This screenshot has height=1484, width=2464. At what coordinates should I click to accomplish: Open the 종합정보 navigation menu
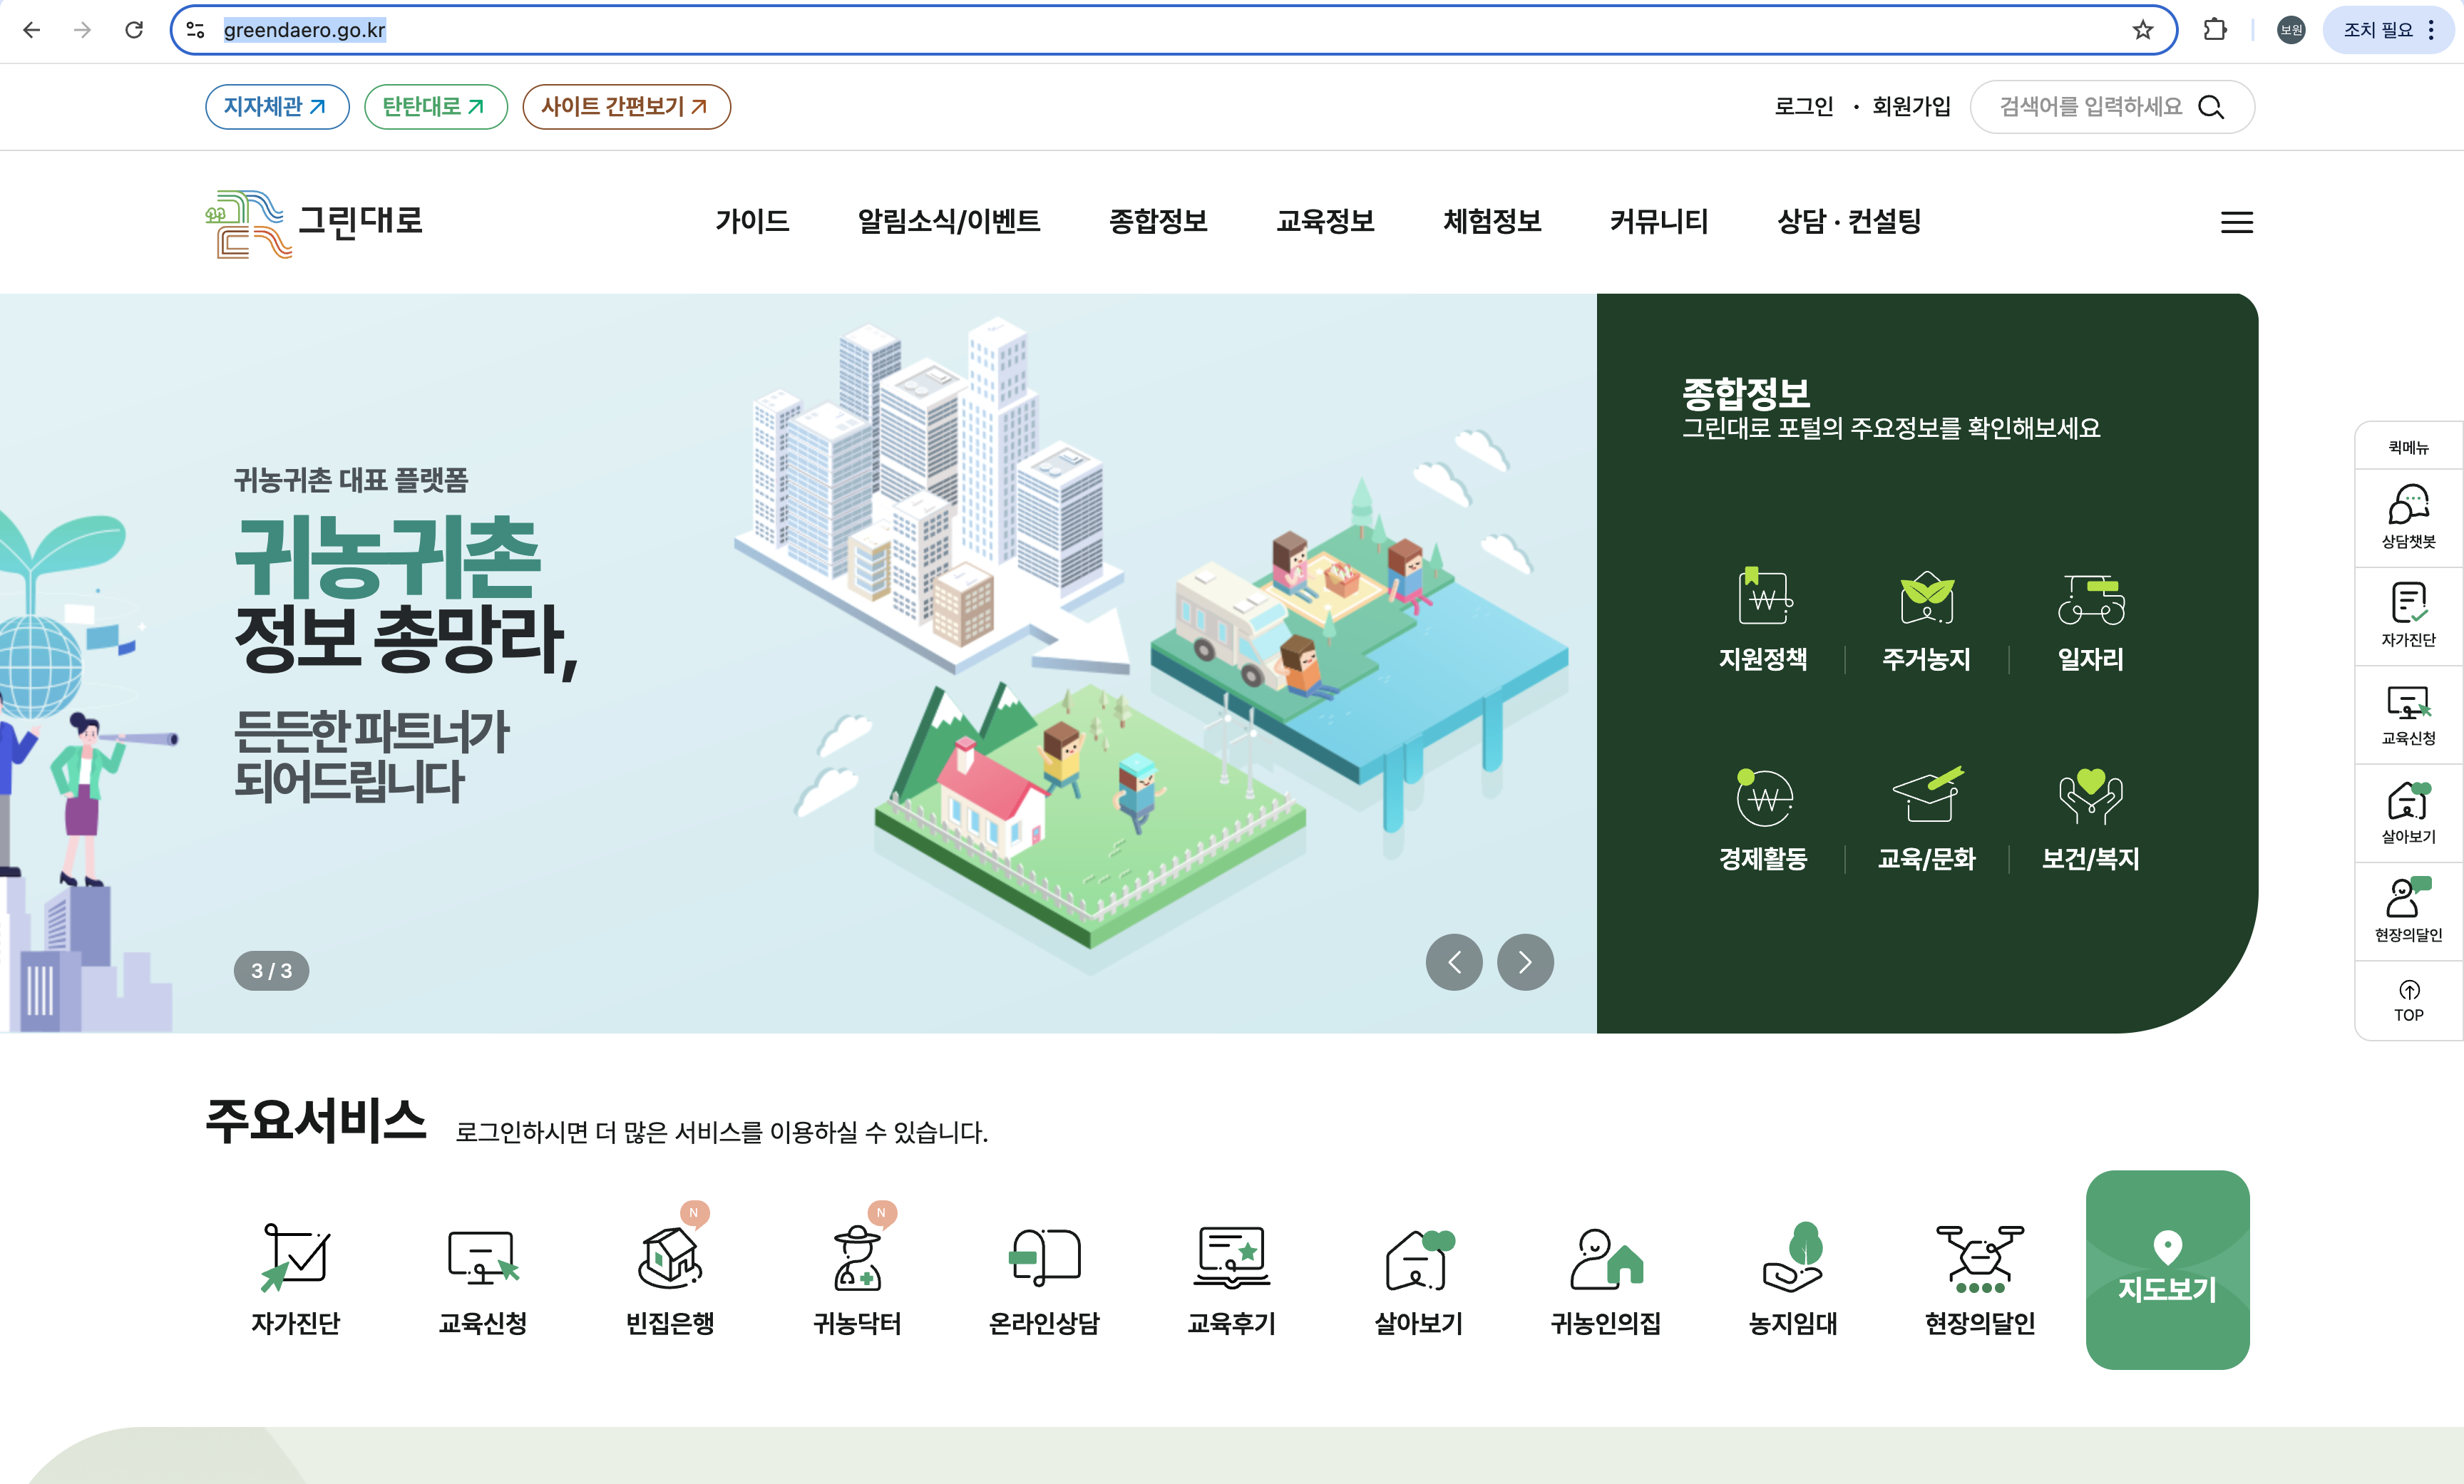coord(1158,221)
